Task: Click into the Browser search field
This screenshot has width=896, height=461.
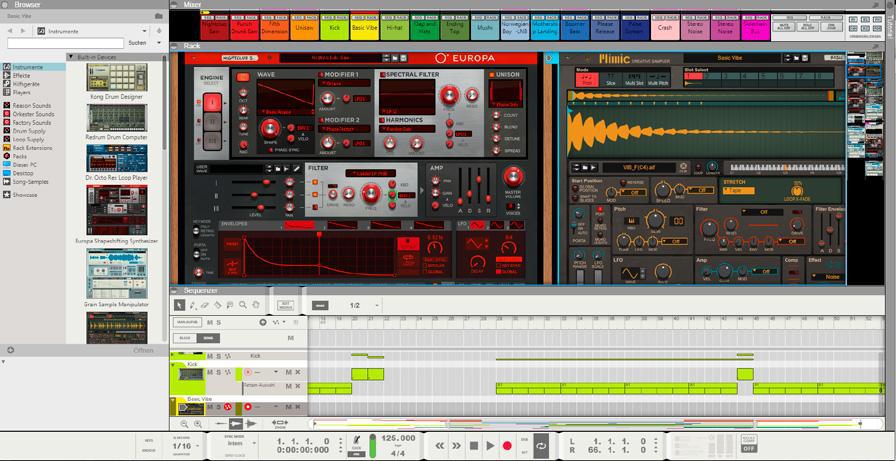Action: (x=66, y=43)
